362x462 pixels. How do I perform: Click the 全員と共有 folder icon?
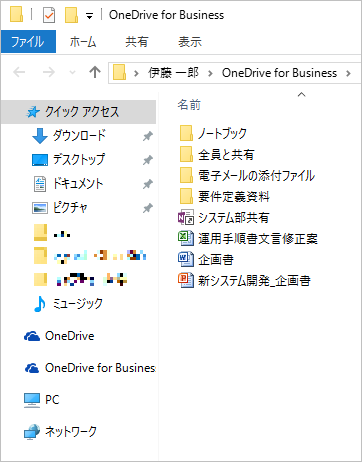point(186,154)
